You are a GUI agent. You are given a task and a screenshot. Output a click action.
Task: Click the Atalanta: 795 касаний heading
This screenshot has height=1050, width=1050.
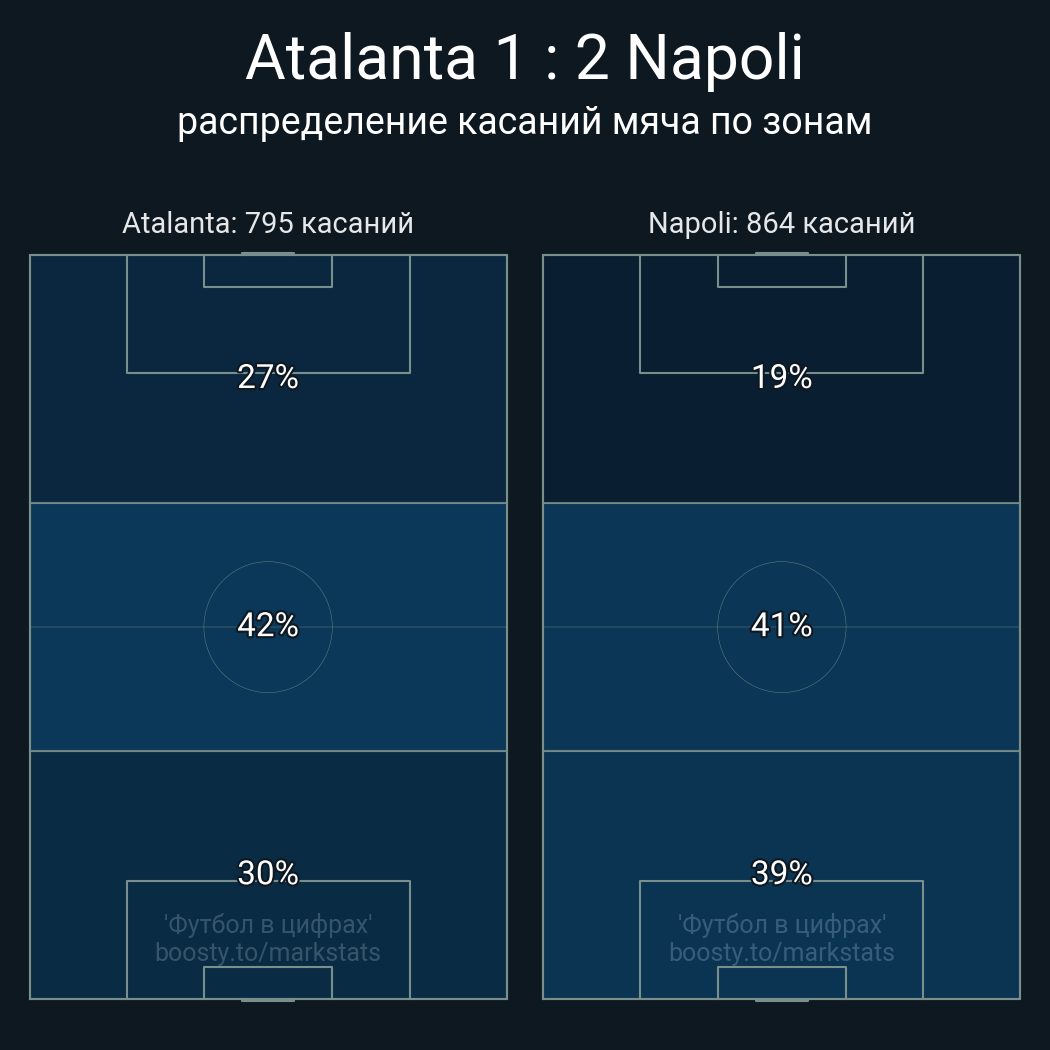click(267, 223)
